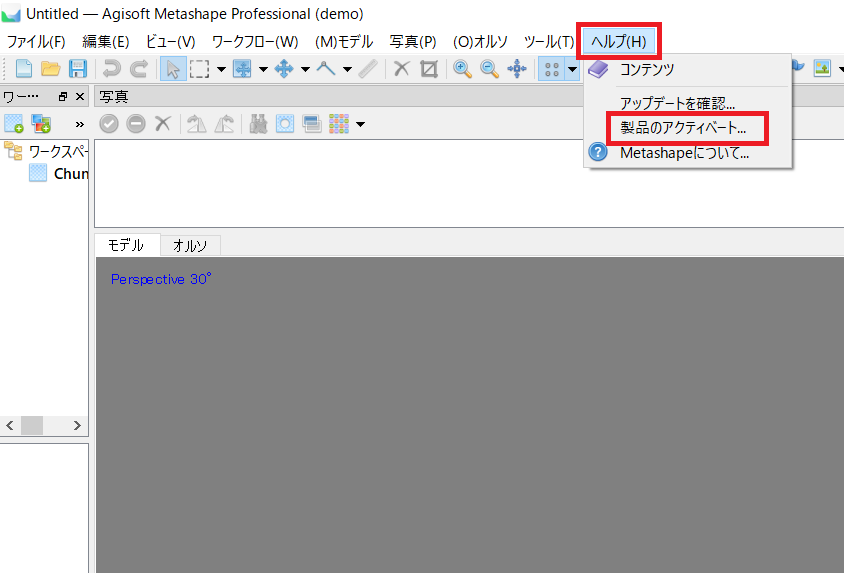Screen dimensions: 844x573
Task: Click the show images icon in main toolbar
Action: 822,68
